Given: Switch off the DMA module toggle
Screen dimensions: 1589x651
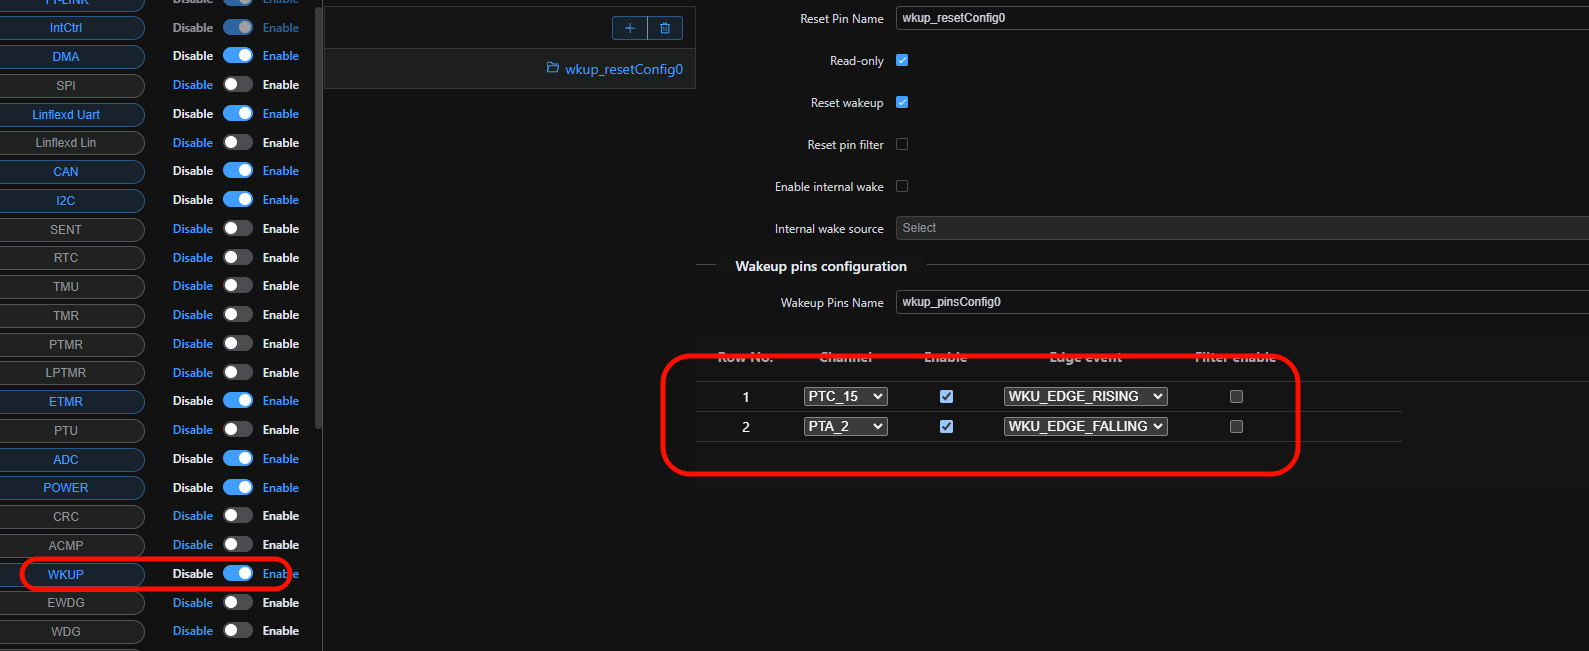Looking at the screenshot, I should (x=238, y=56).
